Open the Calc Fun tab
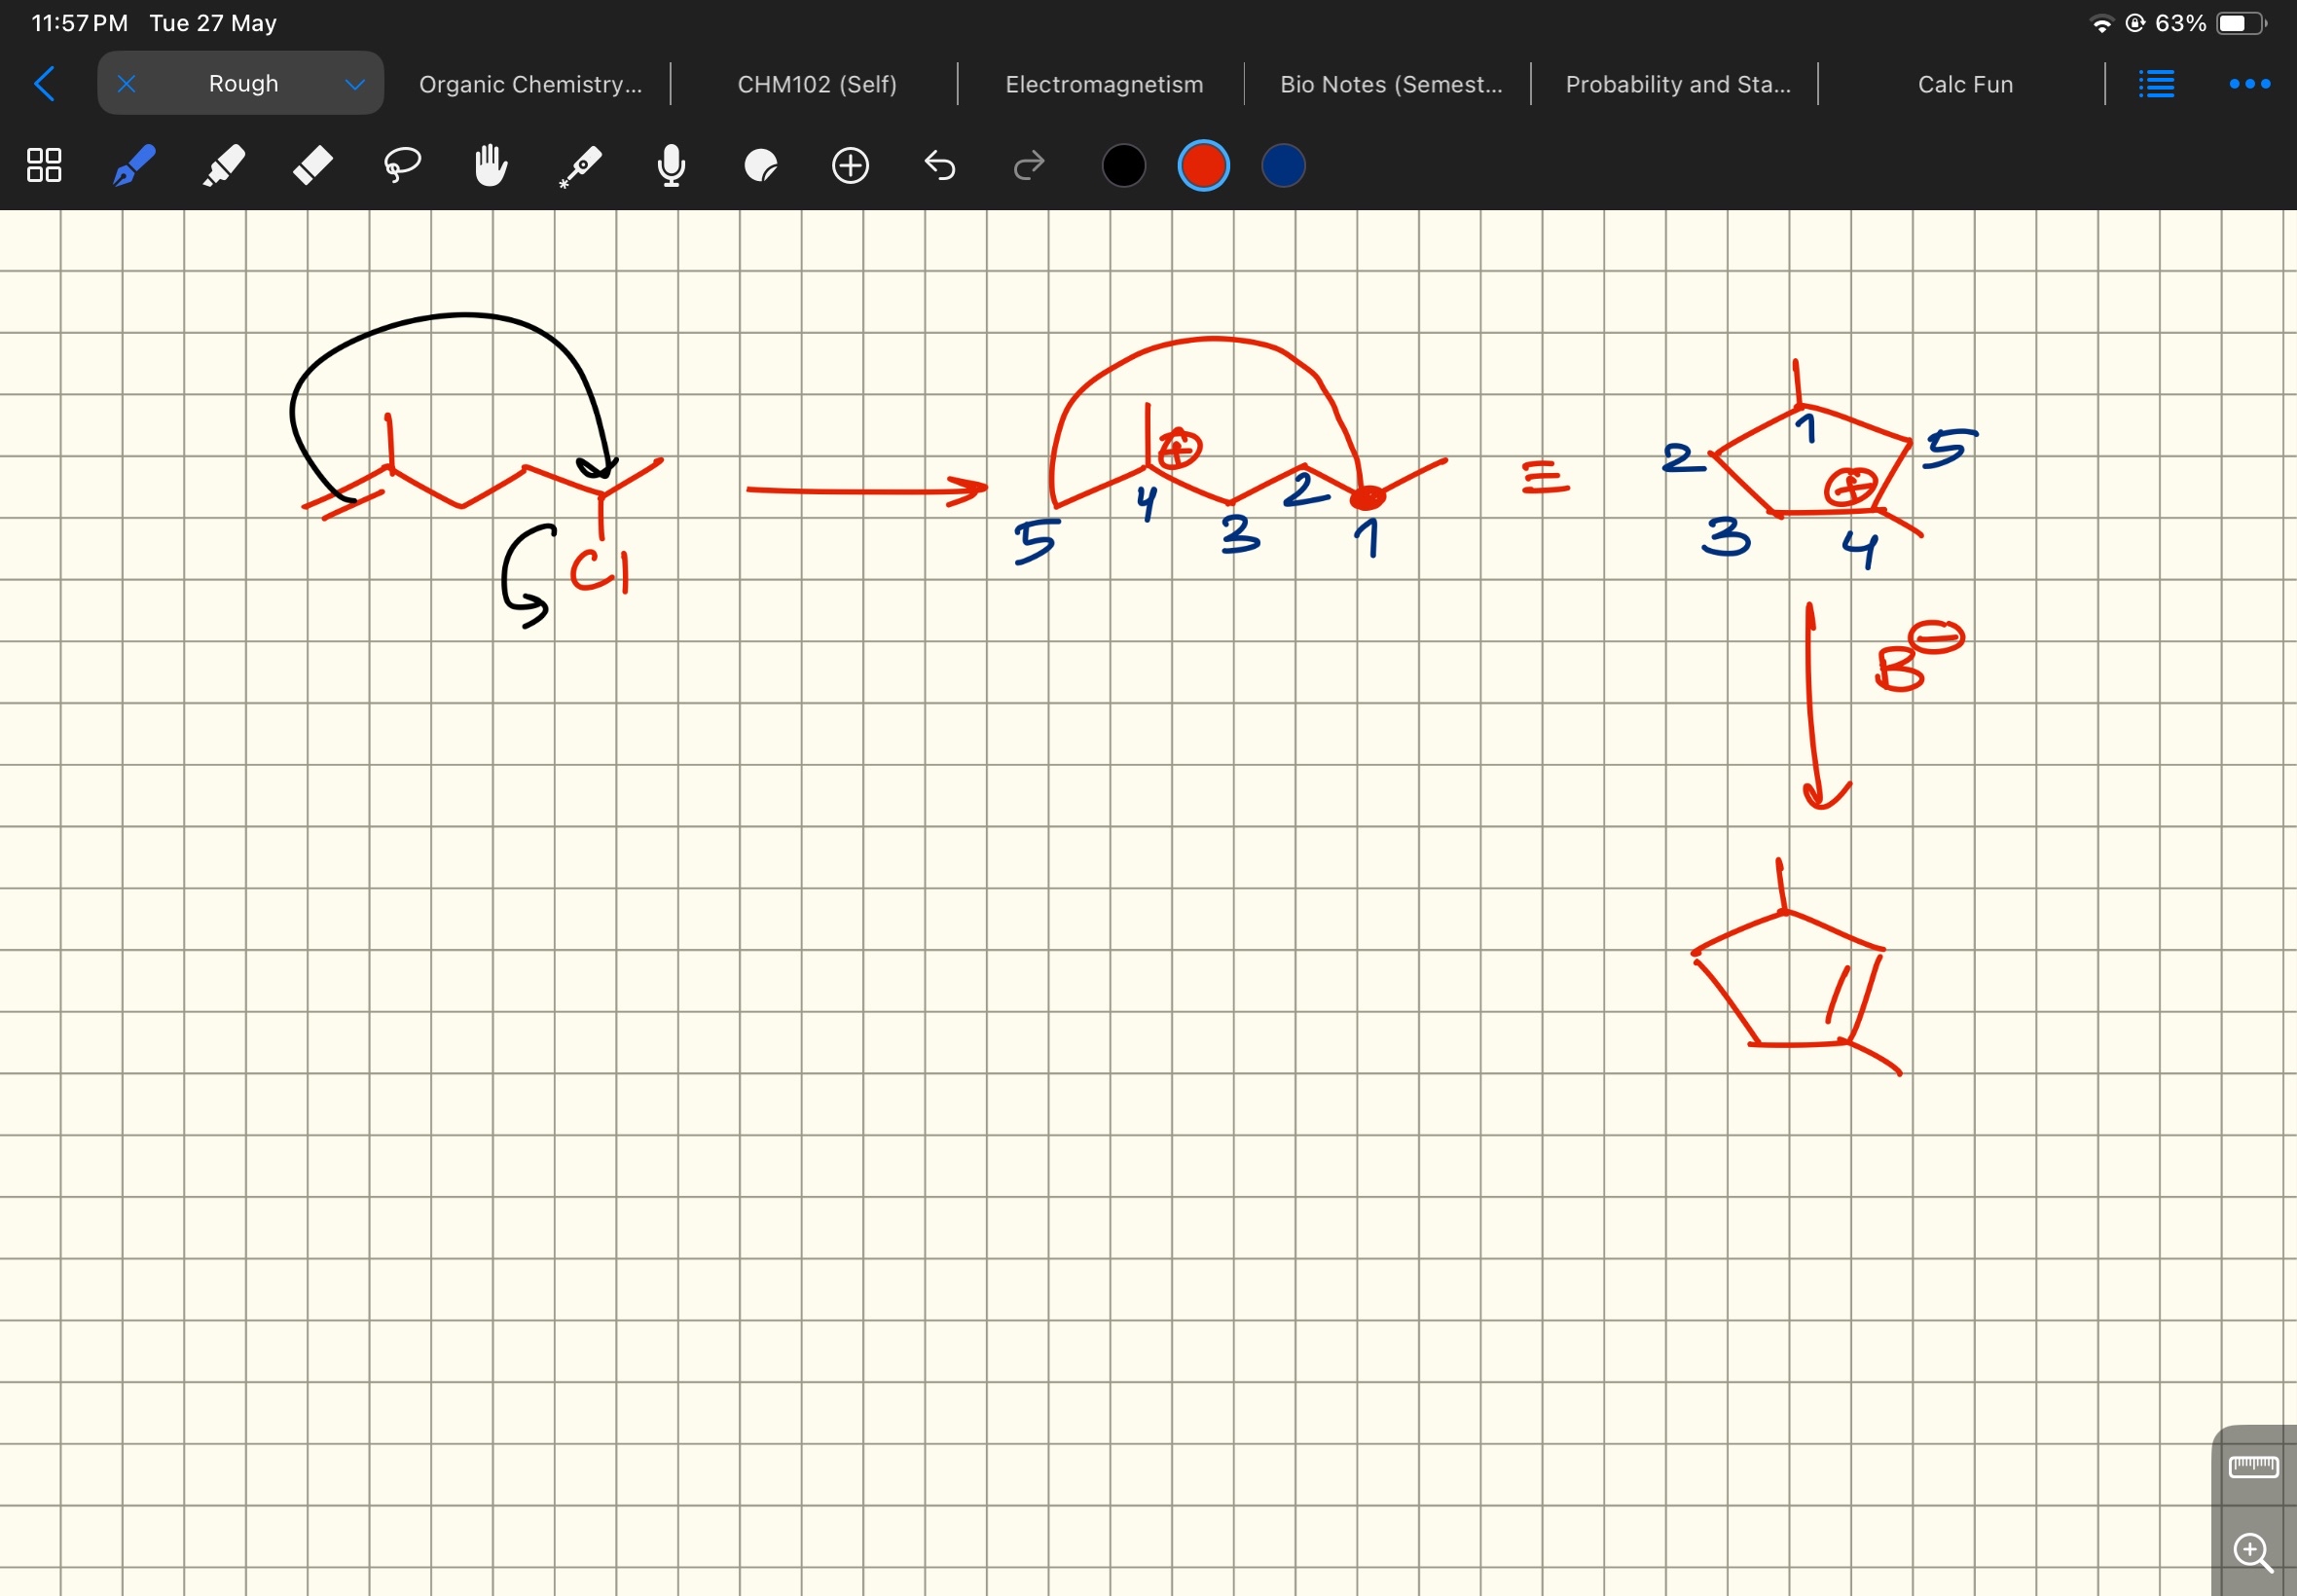2297x1596 pixels. tap(1965, 85)
